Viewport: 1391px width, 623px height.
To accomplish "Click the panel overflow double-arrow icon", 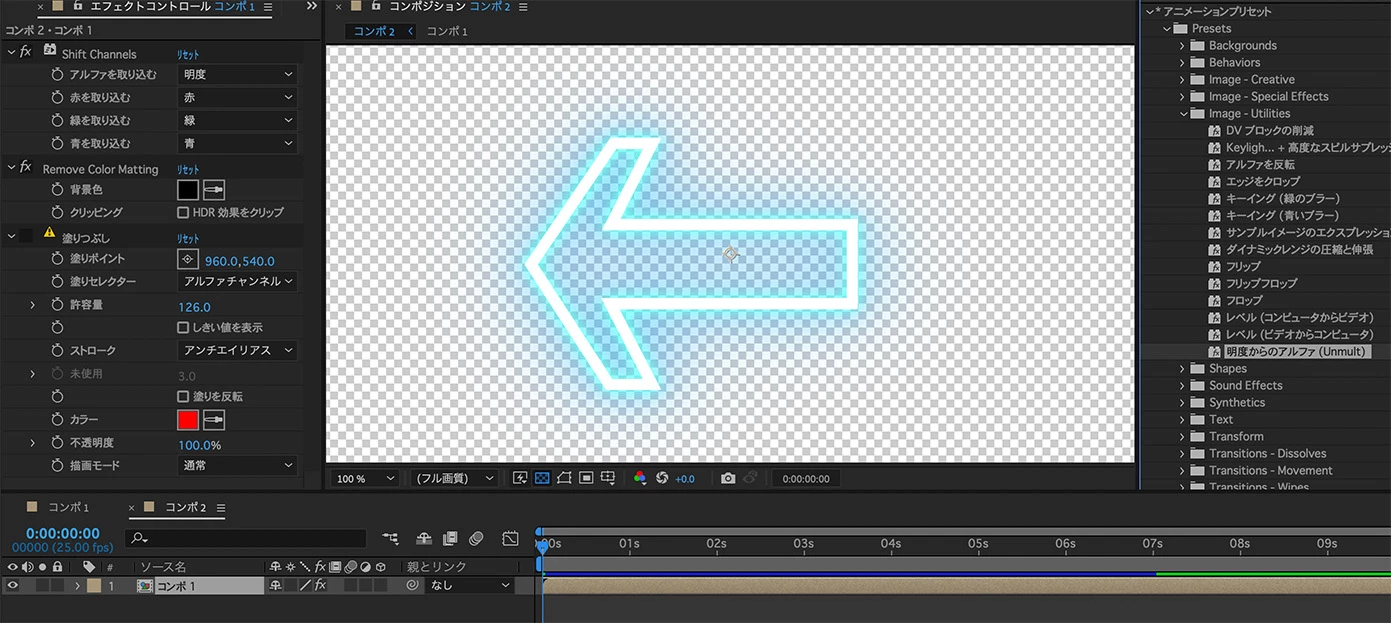I will tap(311, 7).
